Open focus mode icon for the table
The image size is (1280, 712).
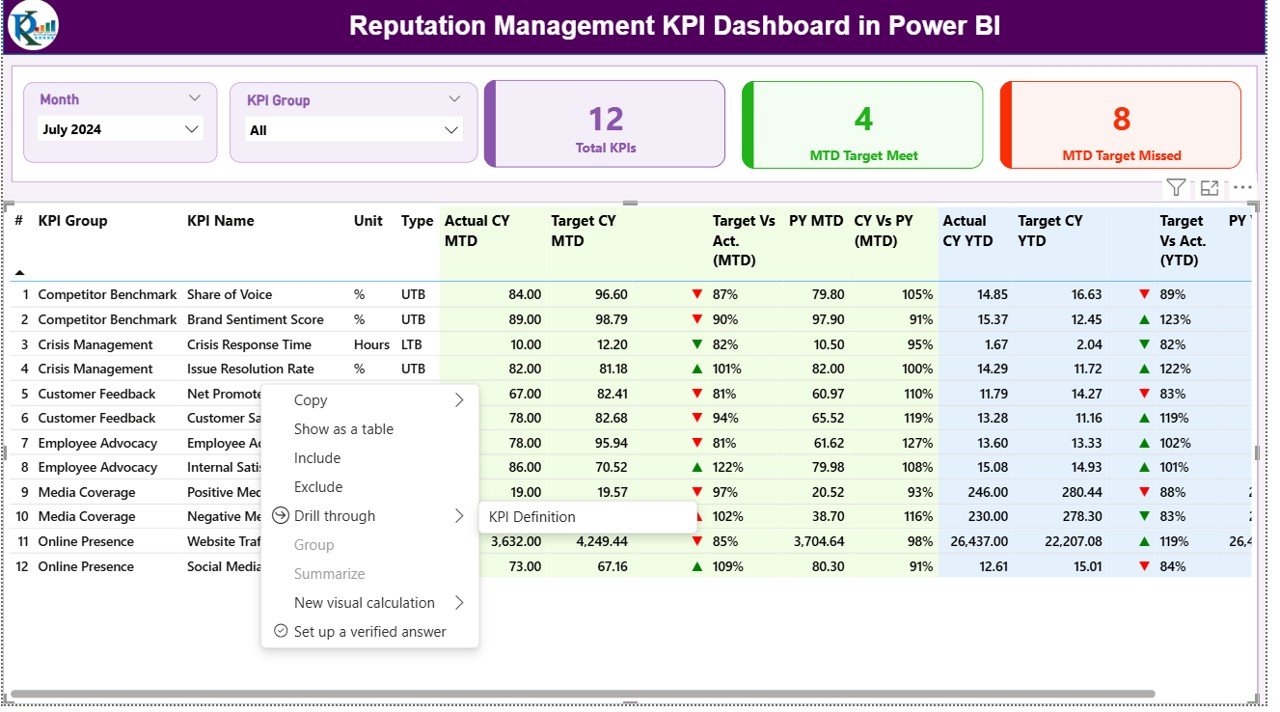point(1209,188)
